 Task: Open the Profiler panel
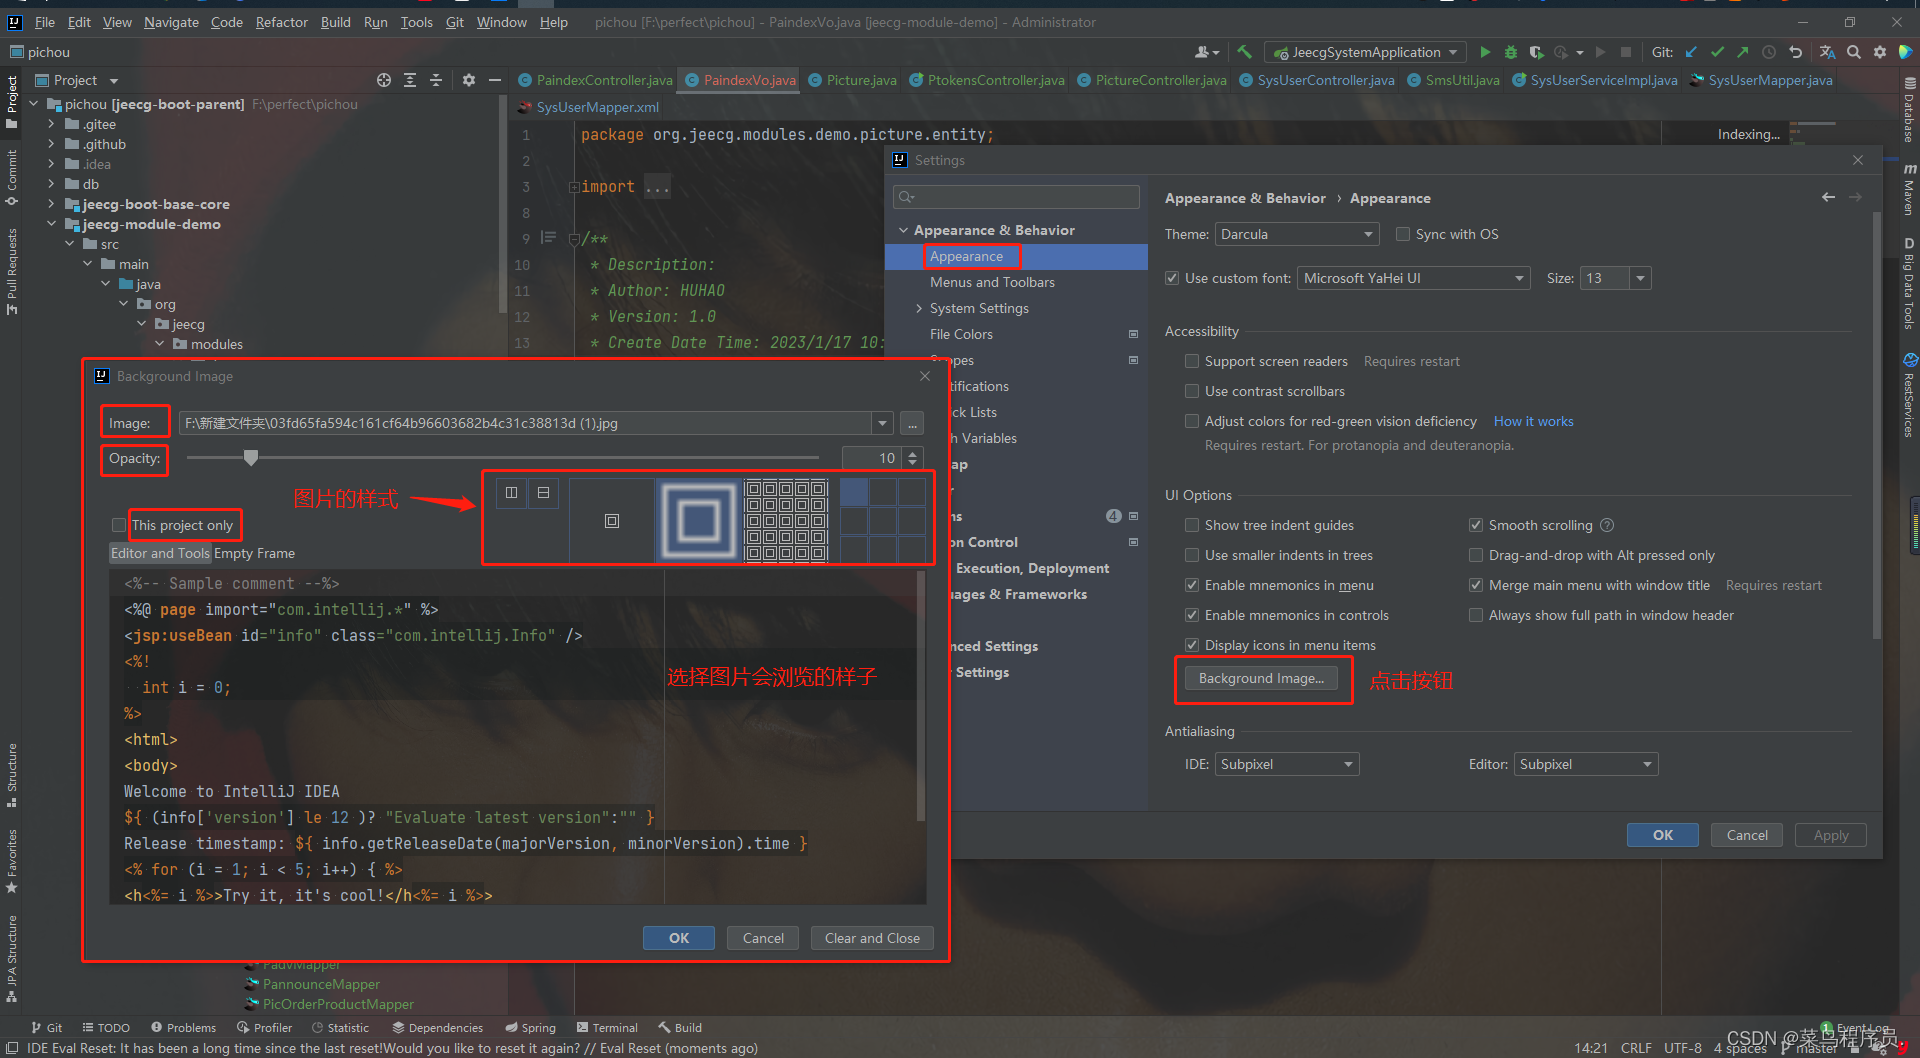point(264,1027)
